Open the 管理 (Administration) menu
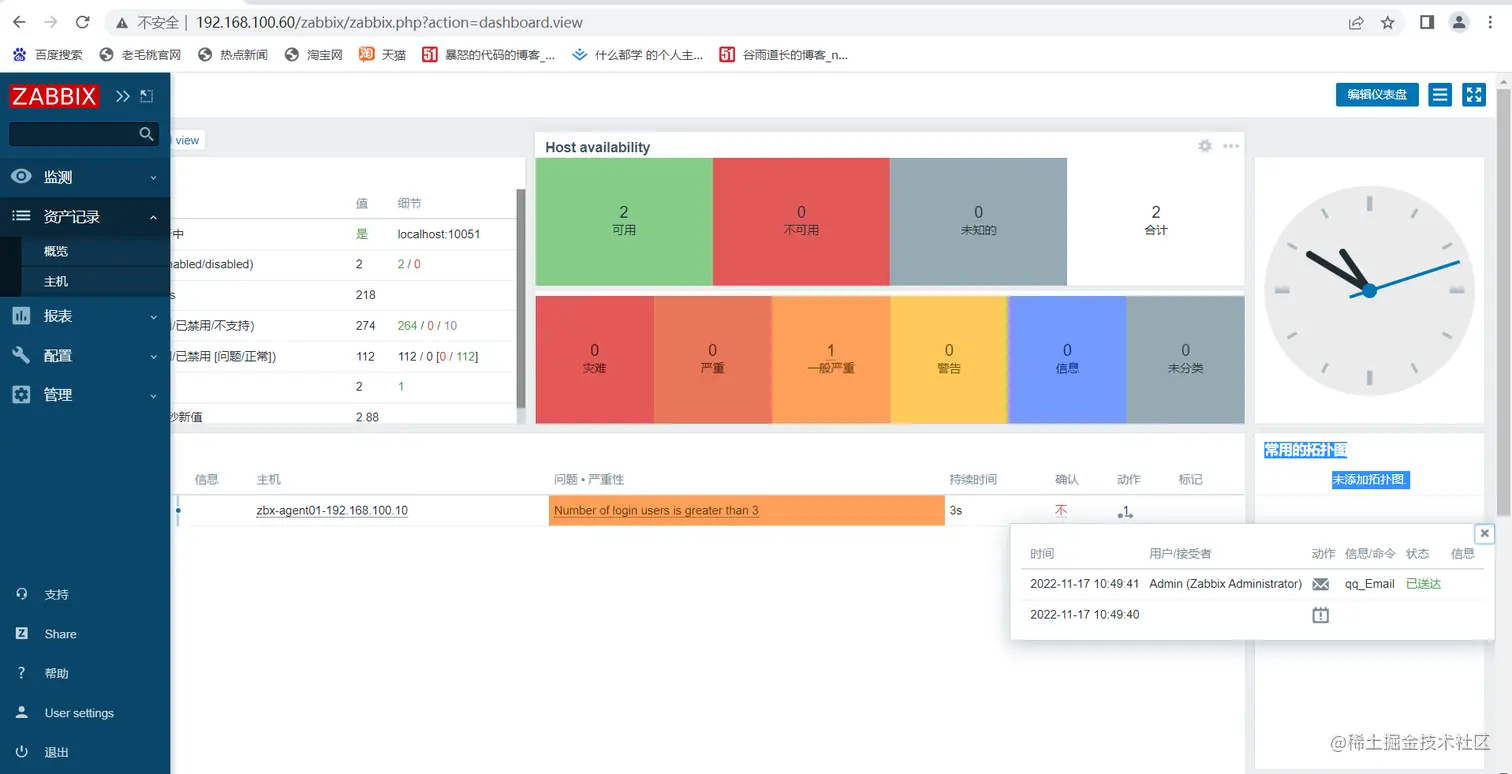This screenshot has height=774, width=1512. (x=85, y=395)
